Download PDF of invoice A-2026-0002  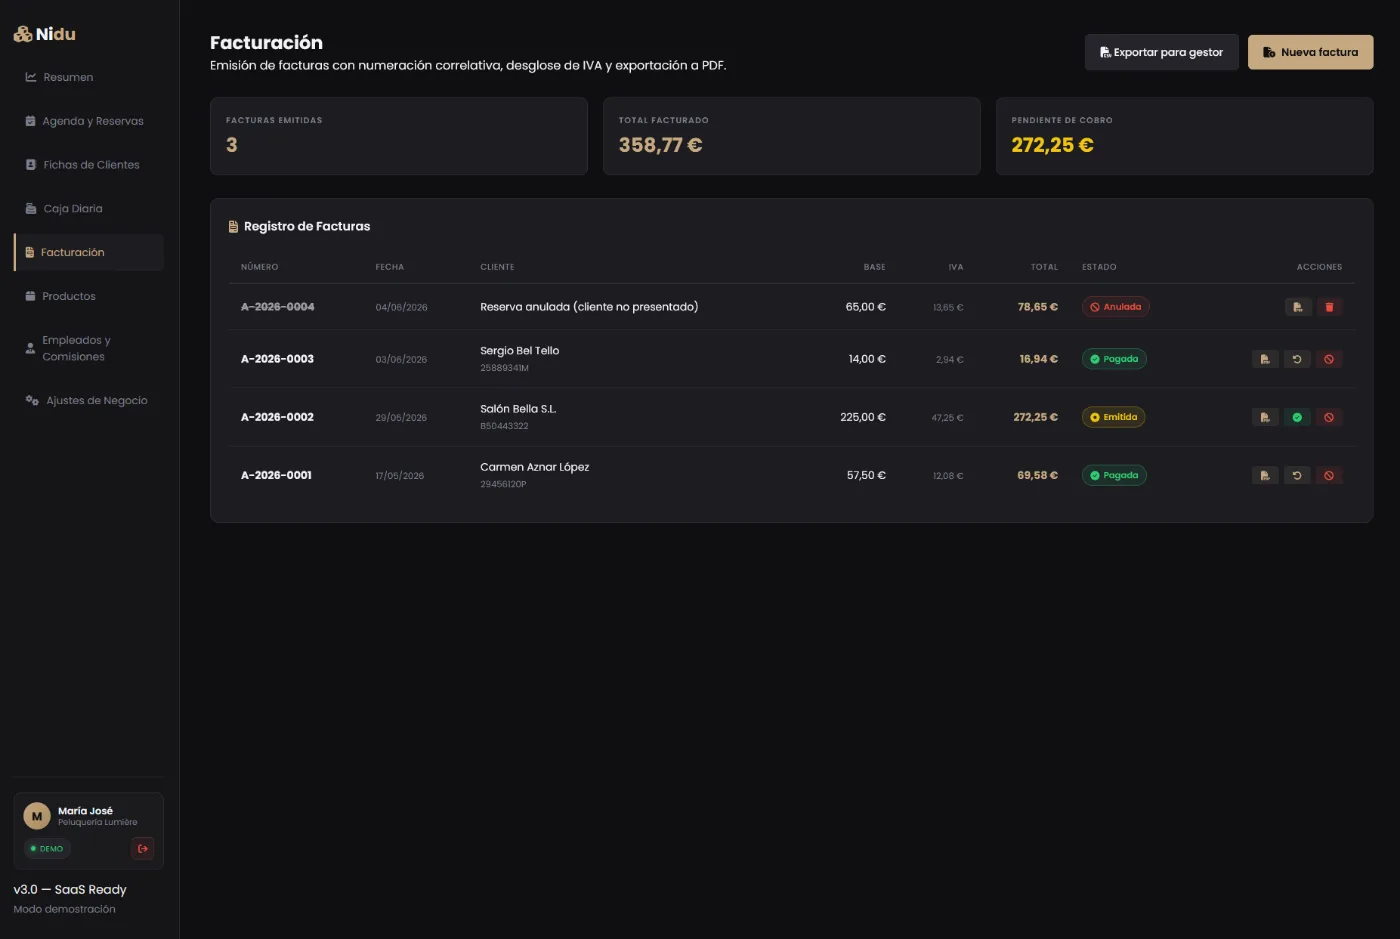[x=1265, y=417]
